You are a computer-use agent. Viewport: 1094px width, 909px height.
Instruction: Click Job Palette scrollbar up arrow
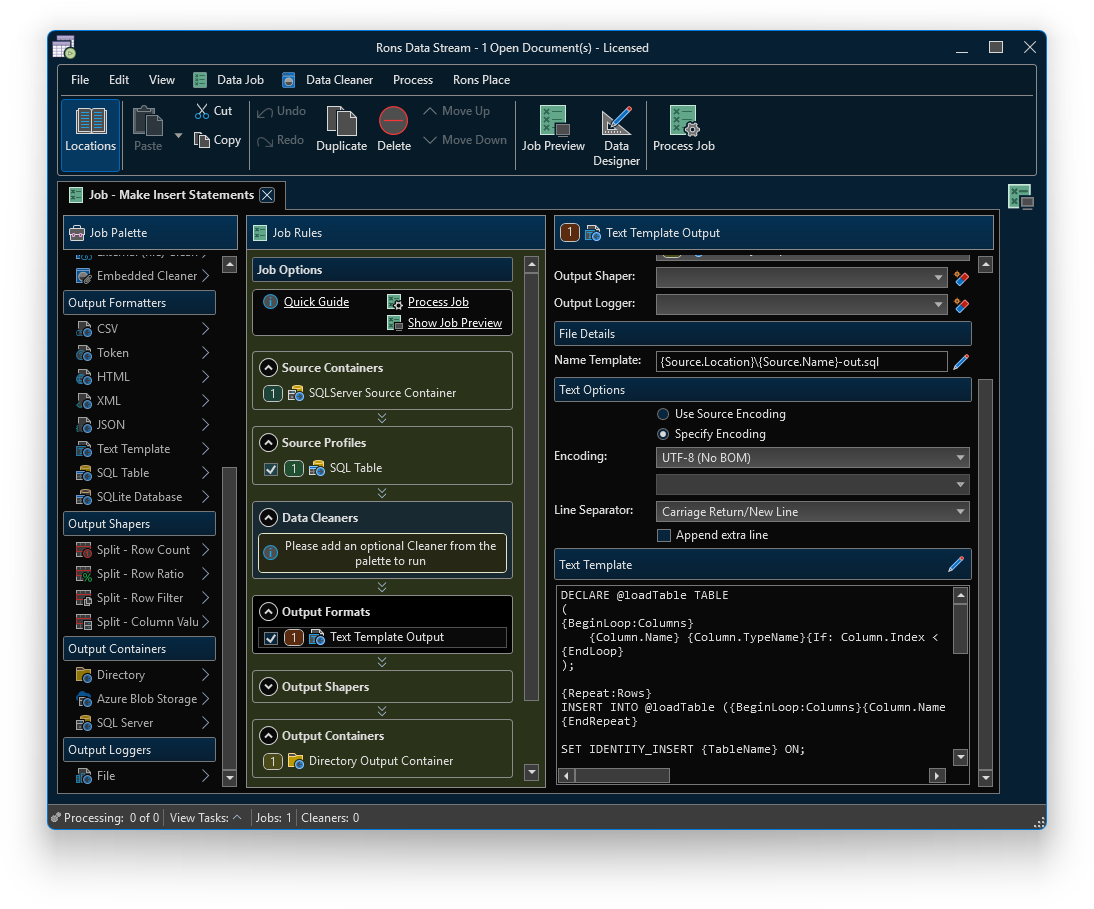tap(229, 264)
